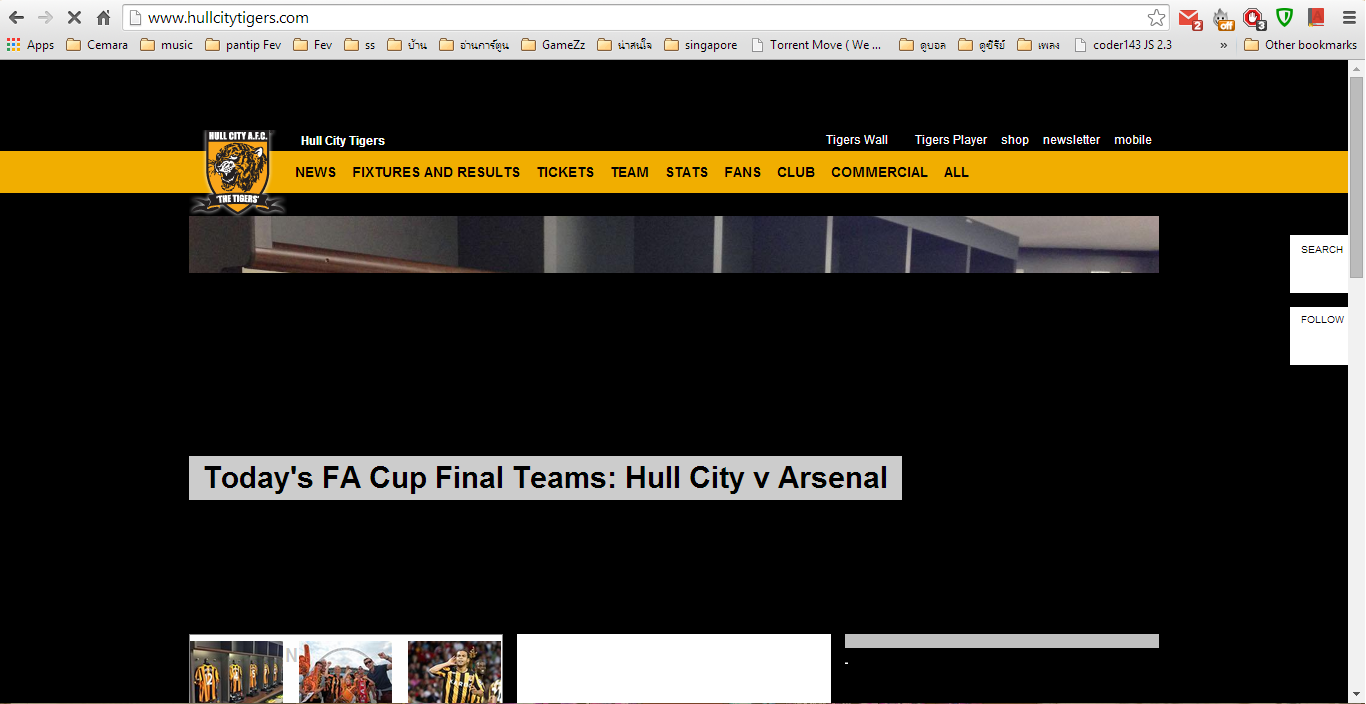Open the newsletter link

tap(1071, 140)
